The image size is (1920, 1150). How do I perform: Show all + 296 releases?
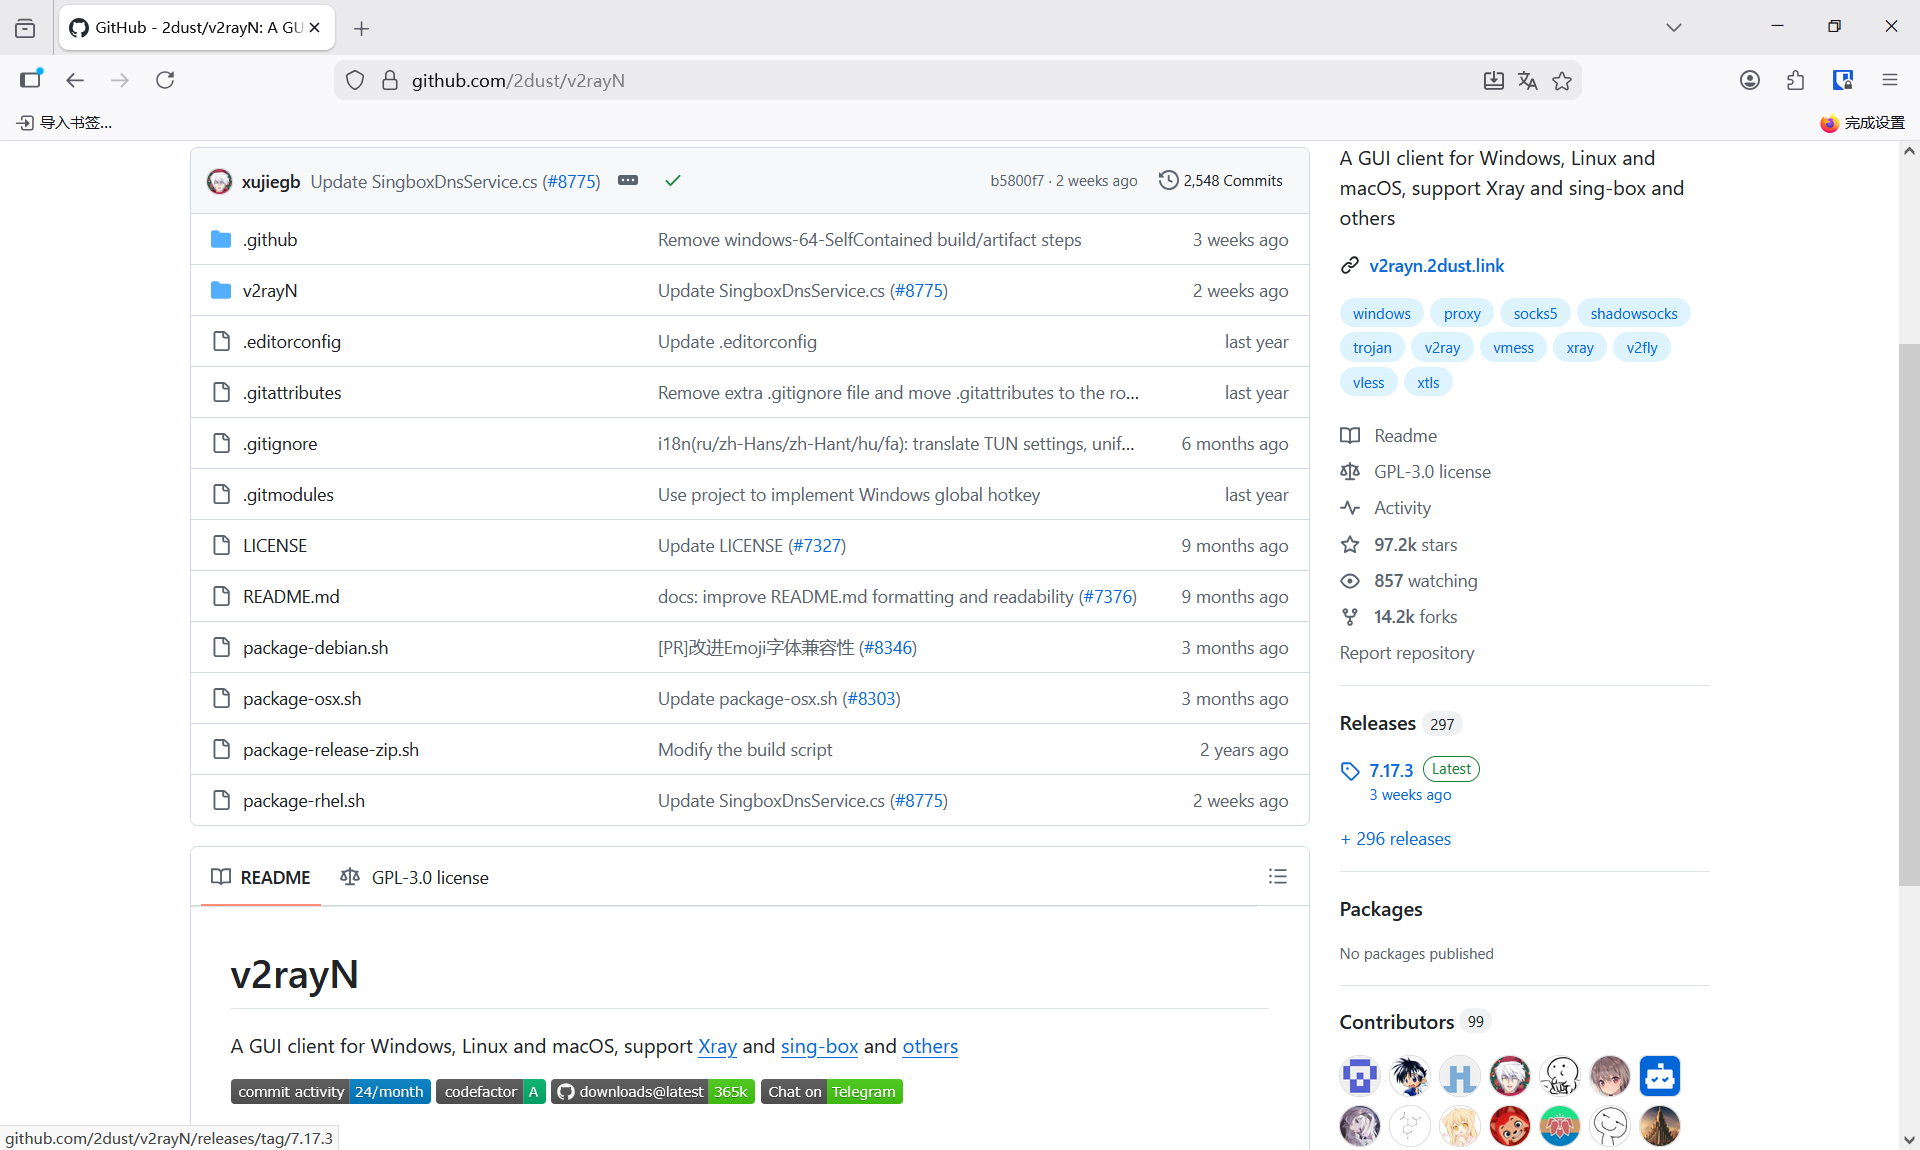click(1396, 838)
